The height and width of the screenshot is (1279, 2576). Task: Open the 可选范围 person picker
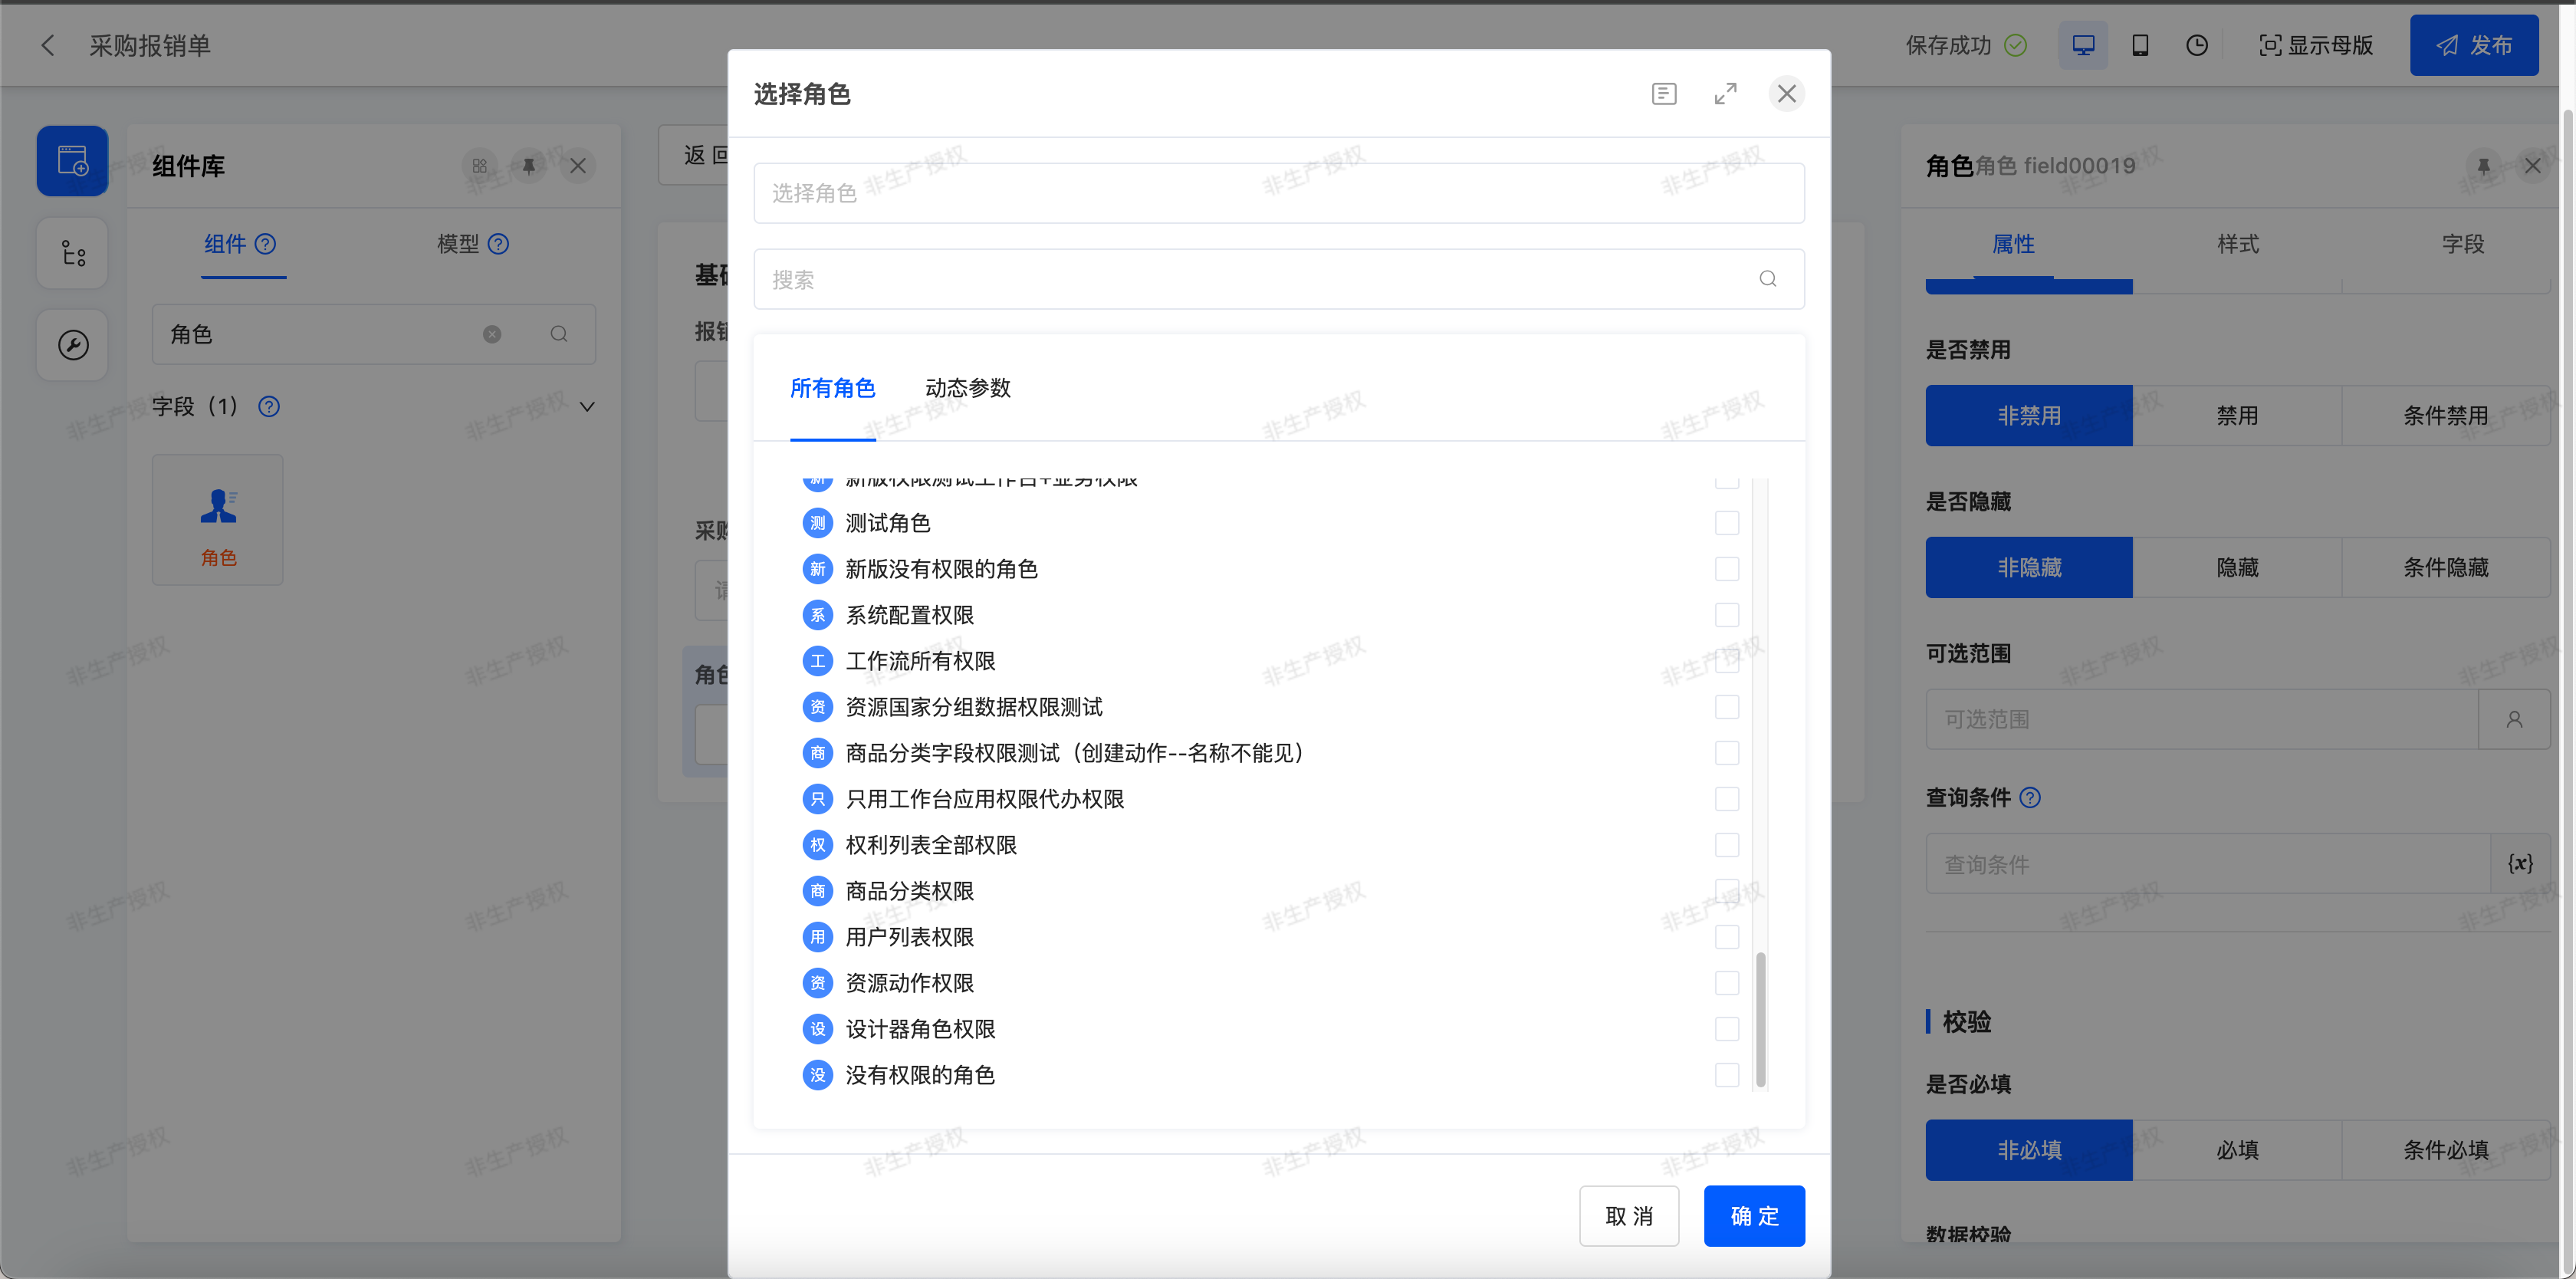click(x=2513, y=719)
